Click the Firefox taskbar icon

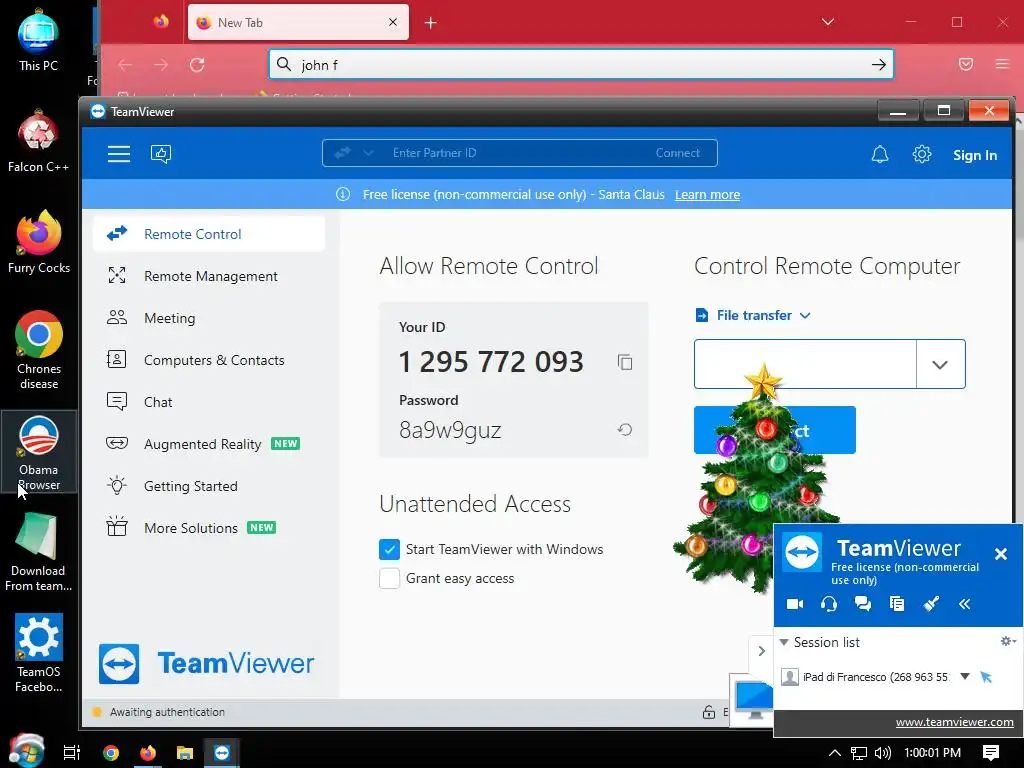pos(148,753)
